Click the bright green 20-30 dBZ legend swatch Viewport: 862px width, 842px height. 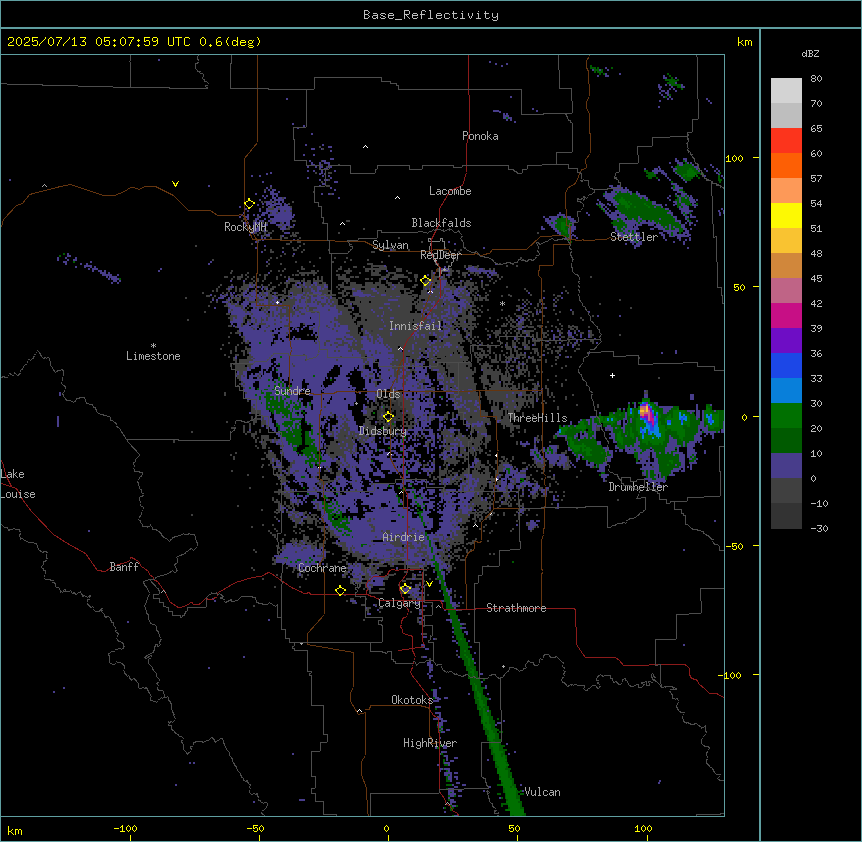786,416
